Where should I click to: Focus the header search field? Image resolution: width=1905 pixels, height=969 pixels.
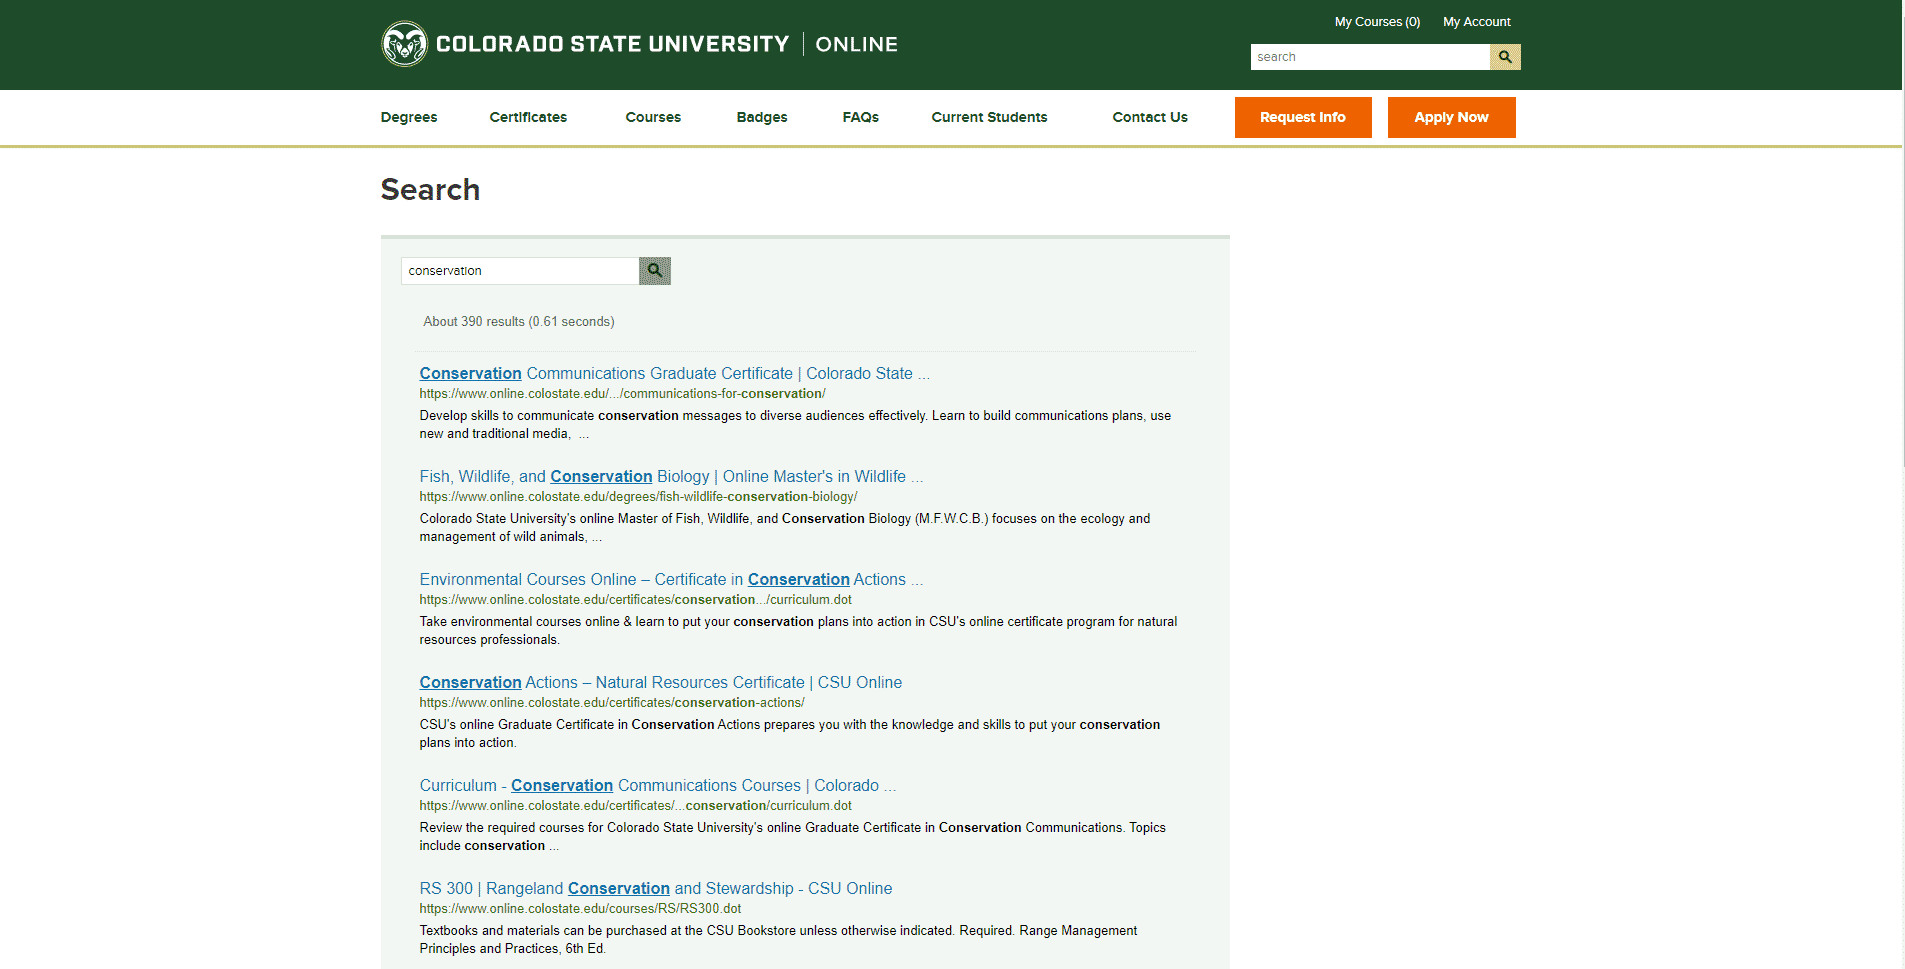[1370, 57]
